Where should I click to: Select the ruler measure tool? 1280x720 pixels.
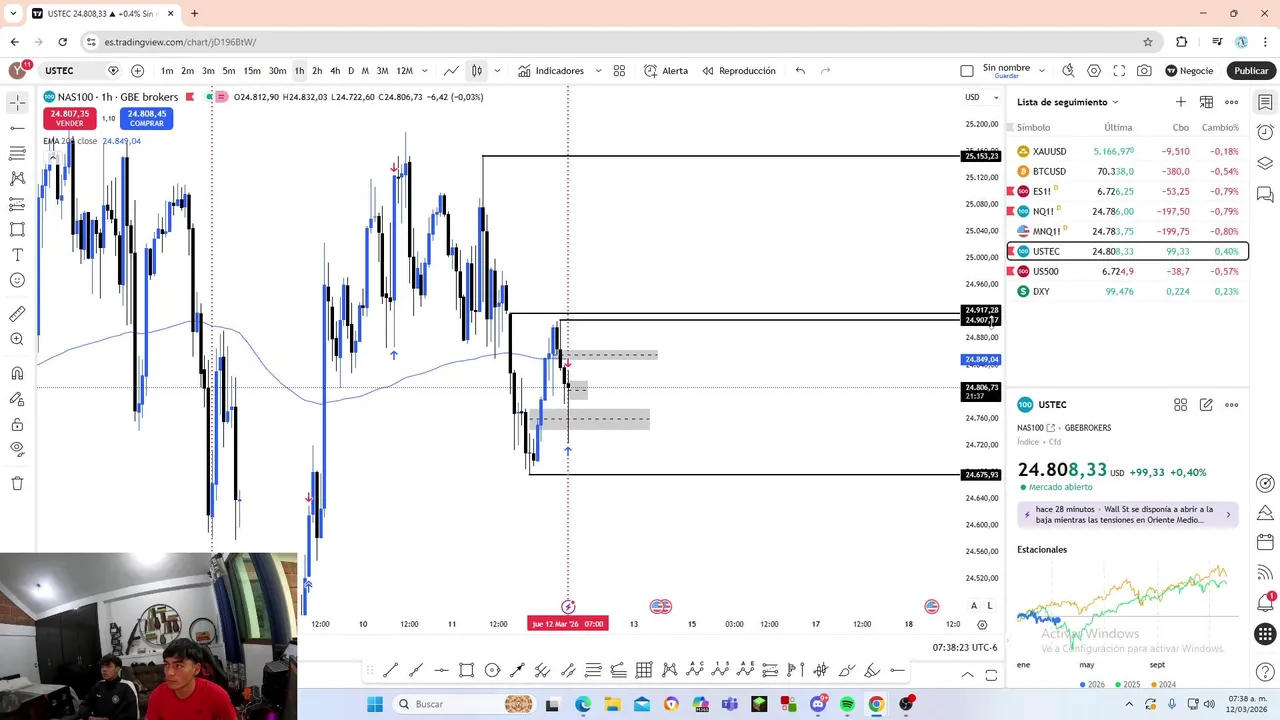click(17, 314)
